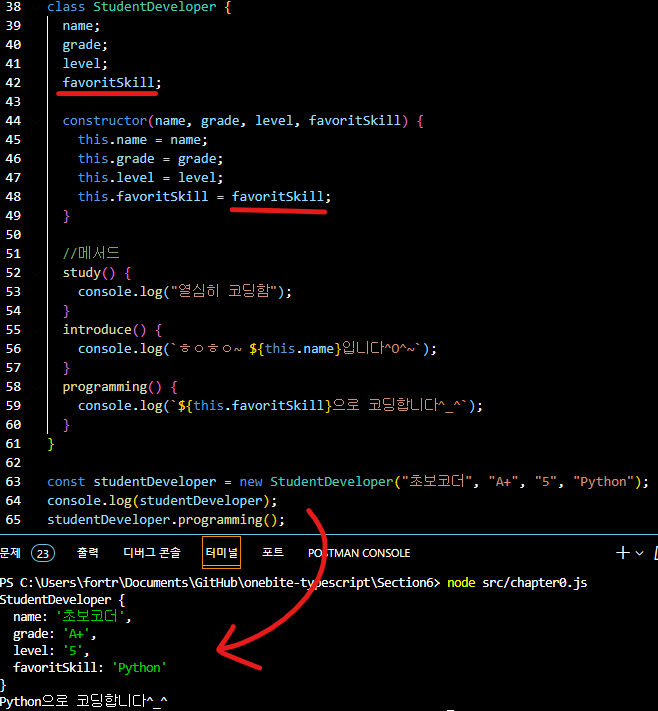Open the 디버그 콘솔 tab
The image size is (658, 711).
click(152, 552)
